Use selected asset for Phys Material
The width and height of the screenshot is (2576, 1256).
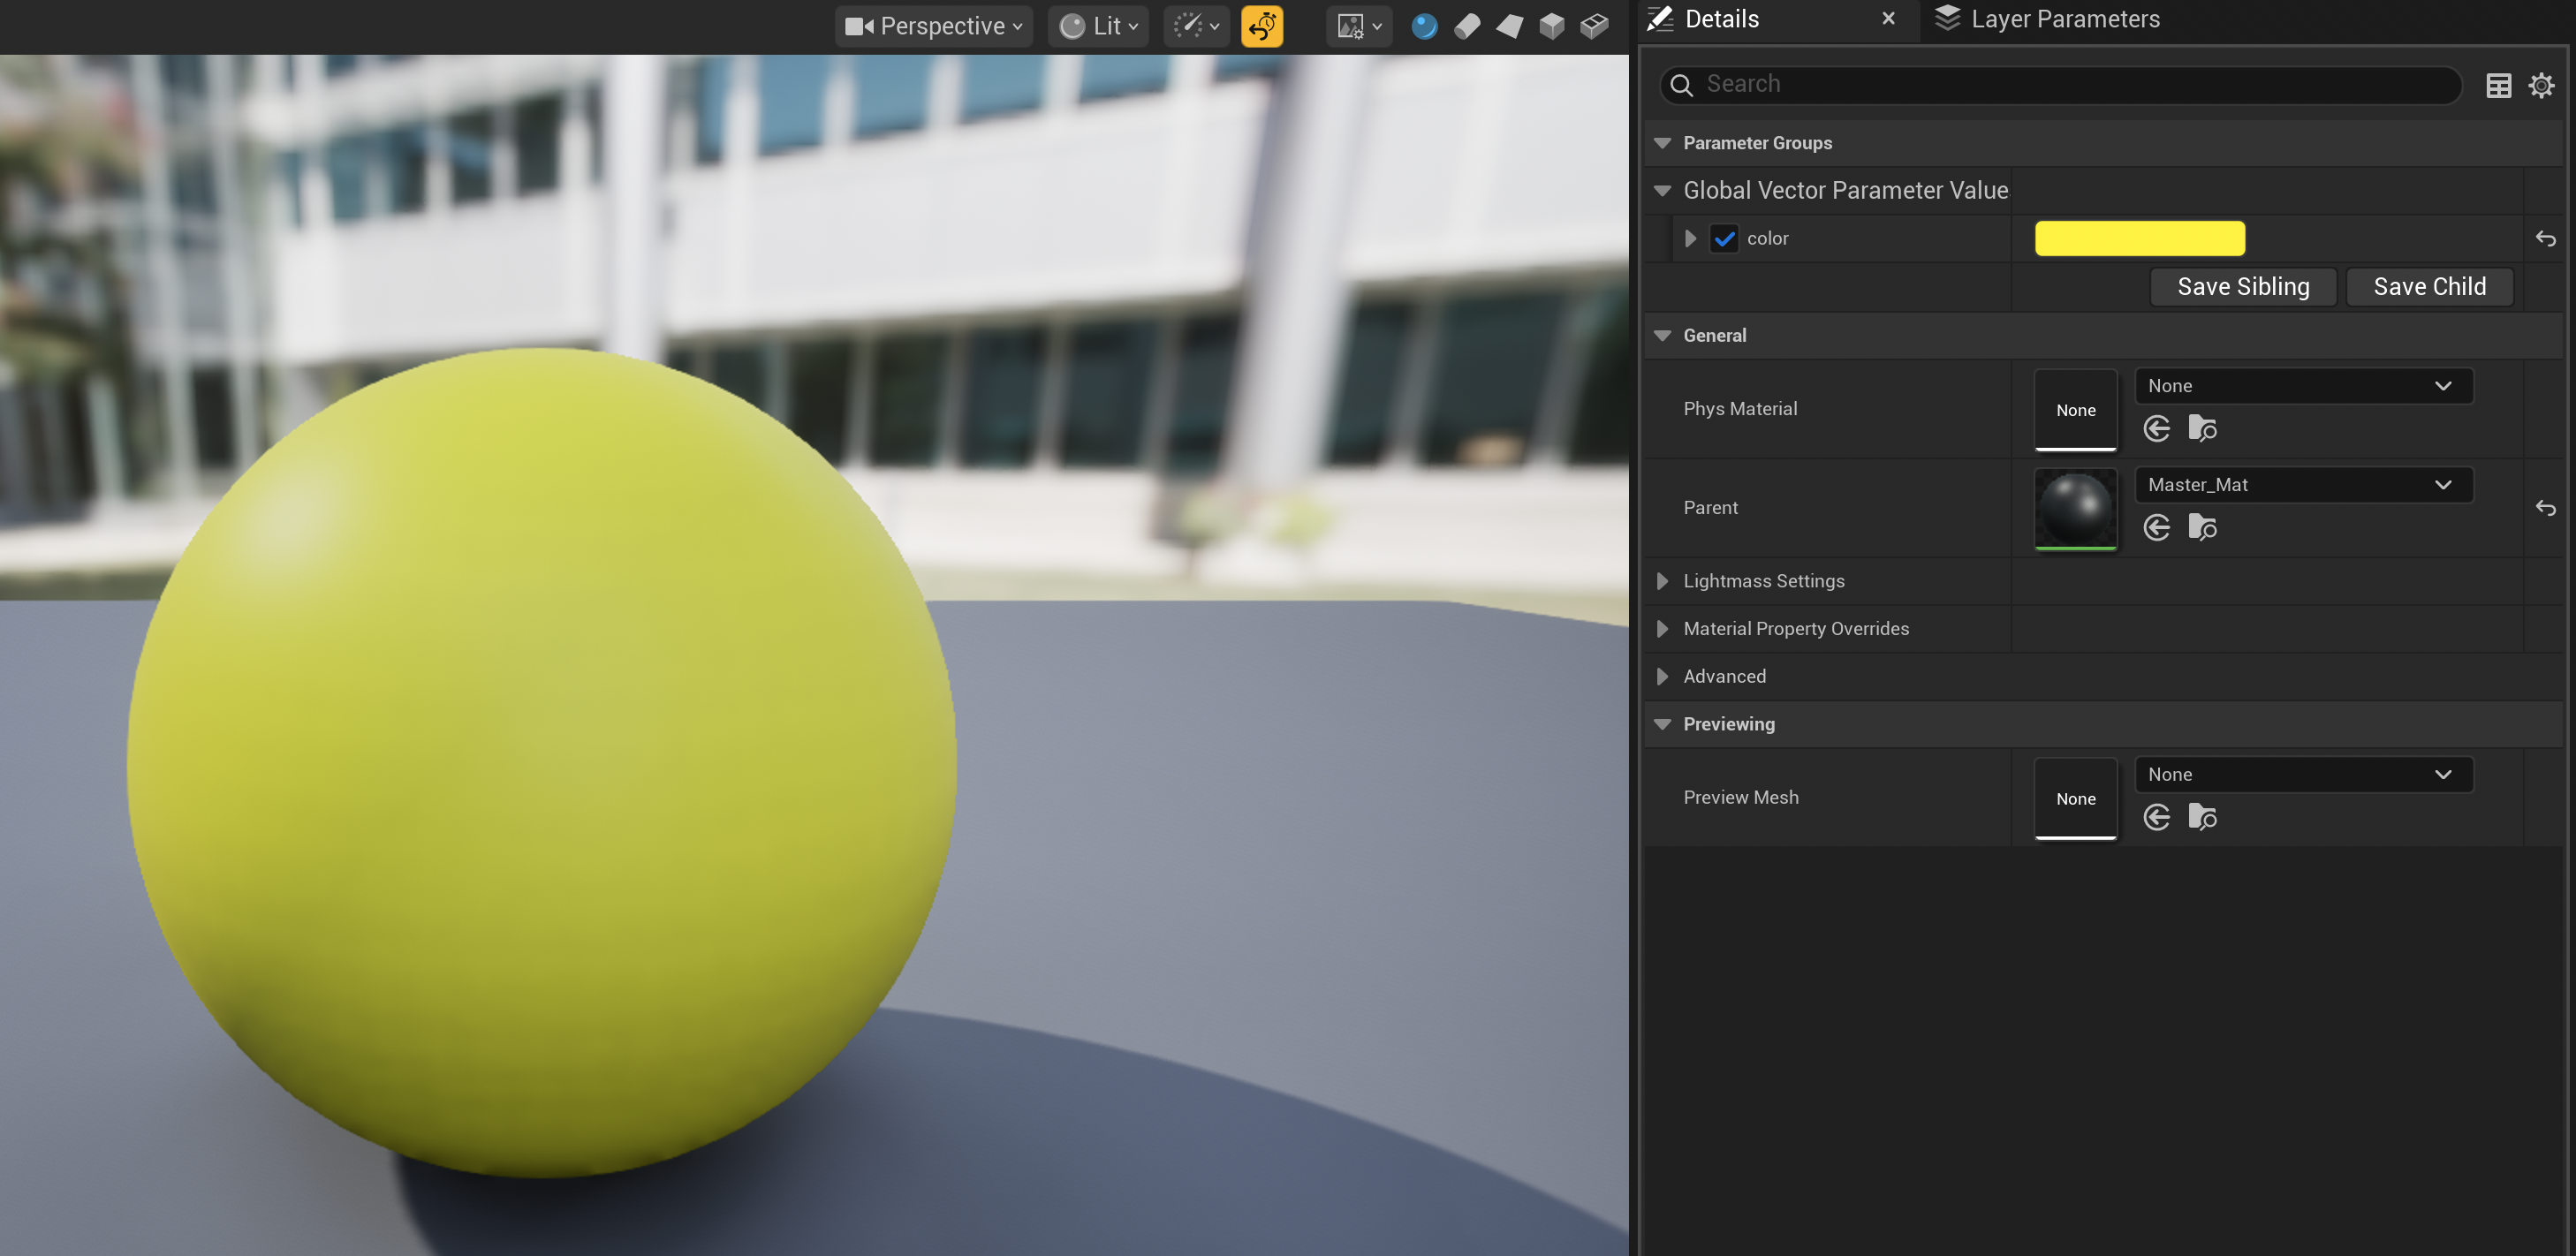pos(2156,429)
